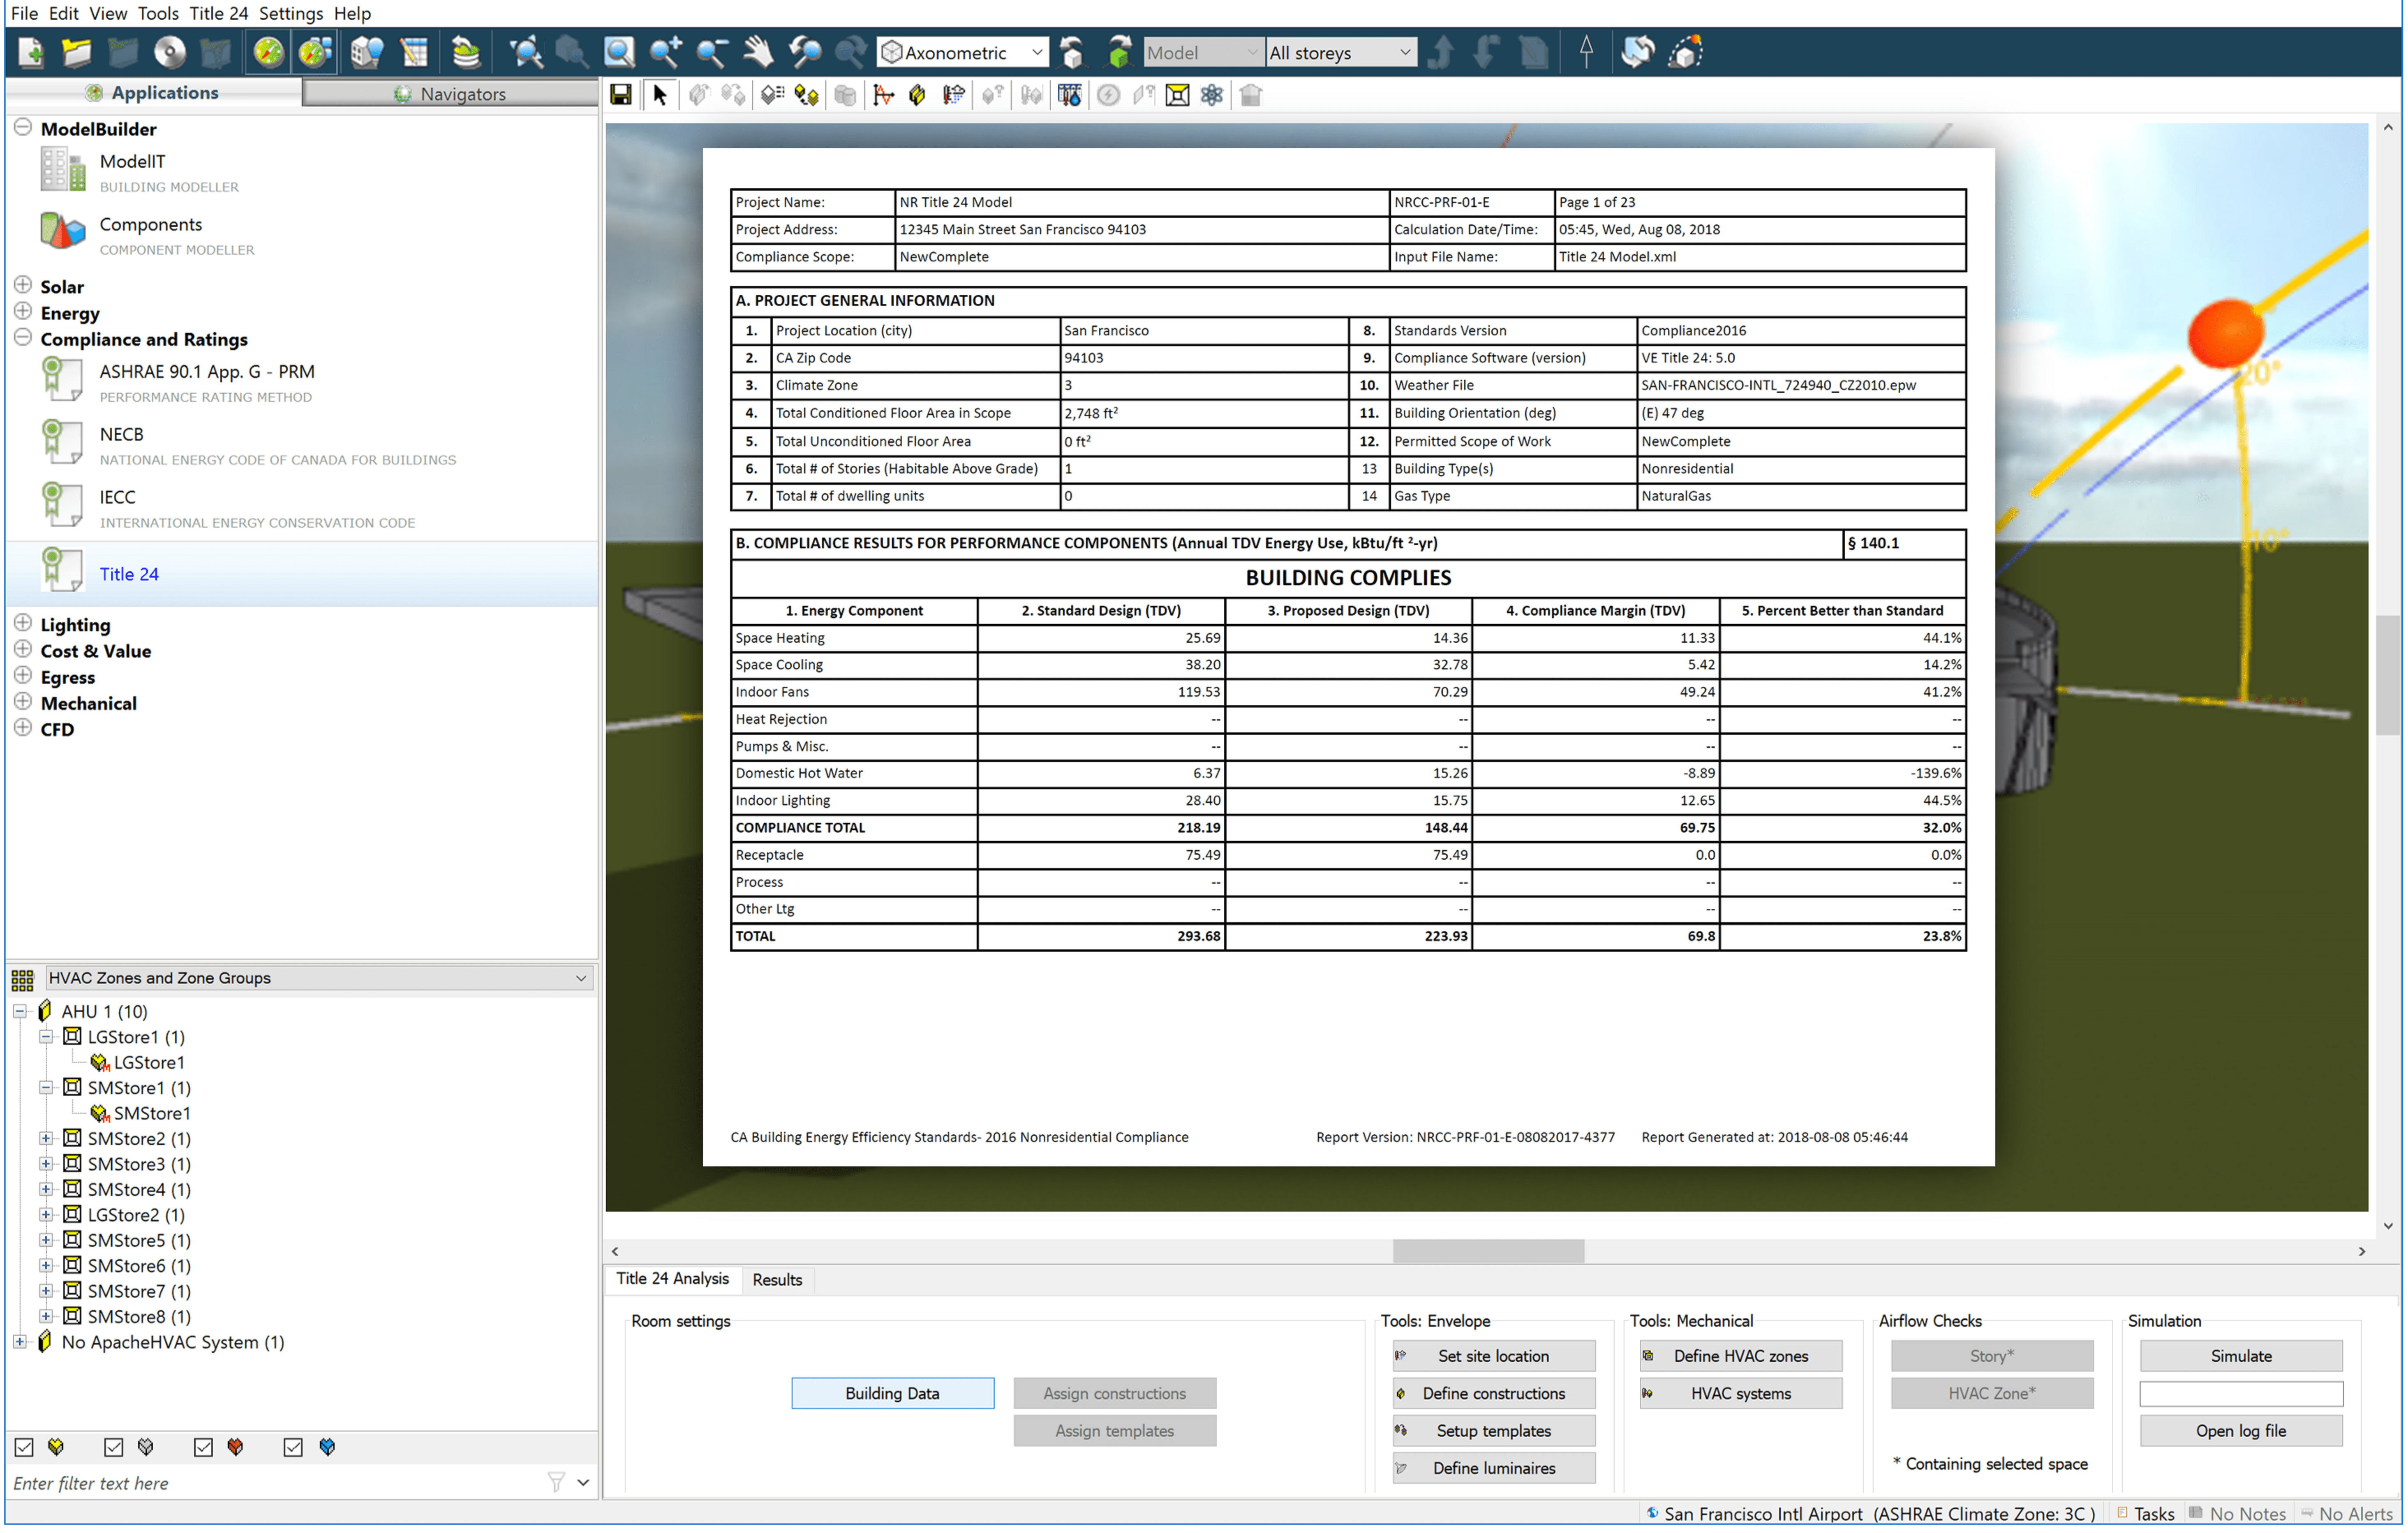Toggle checkbox beside yellow room cube
2408x1533 pixels.
24,1447
